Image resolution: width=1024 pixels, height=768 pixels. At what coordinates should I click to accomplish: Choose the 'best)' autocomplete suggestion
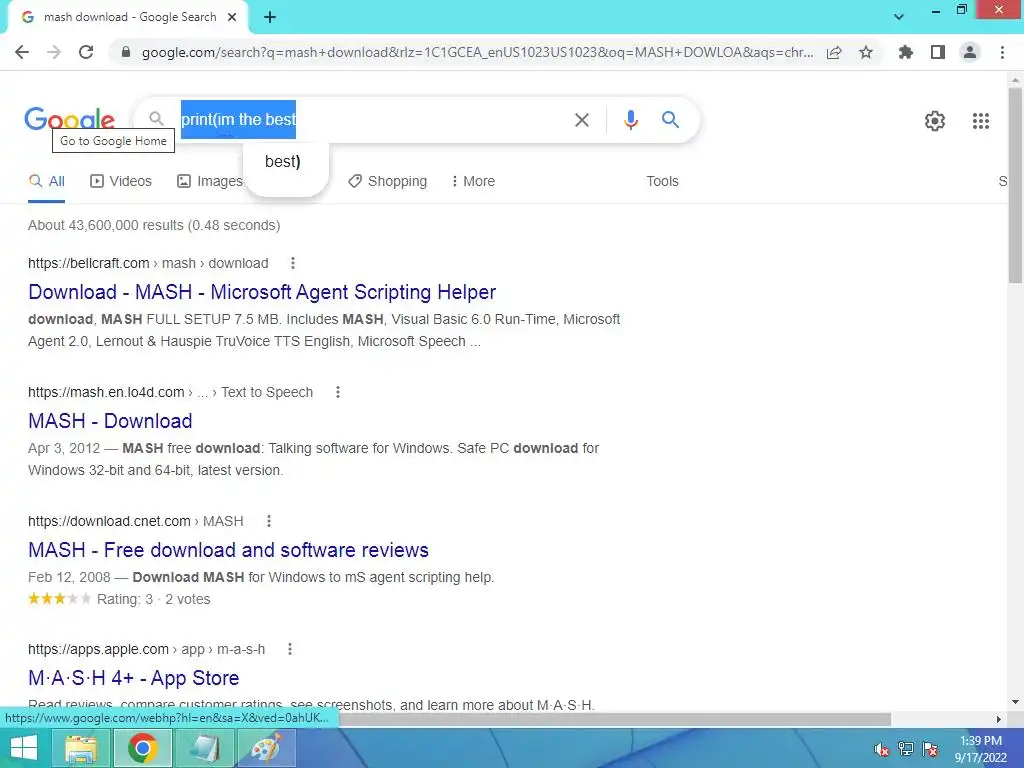coord(283,161)
